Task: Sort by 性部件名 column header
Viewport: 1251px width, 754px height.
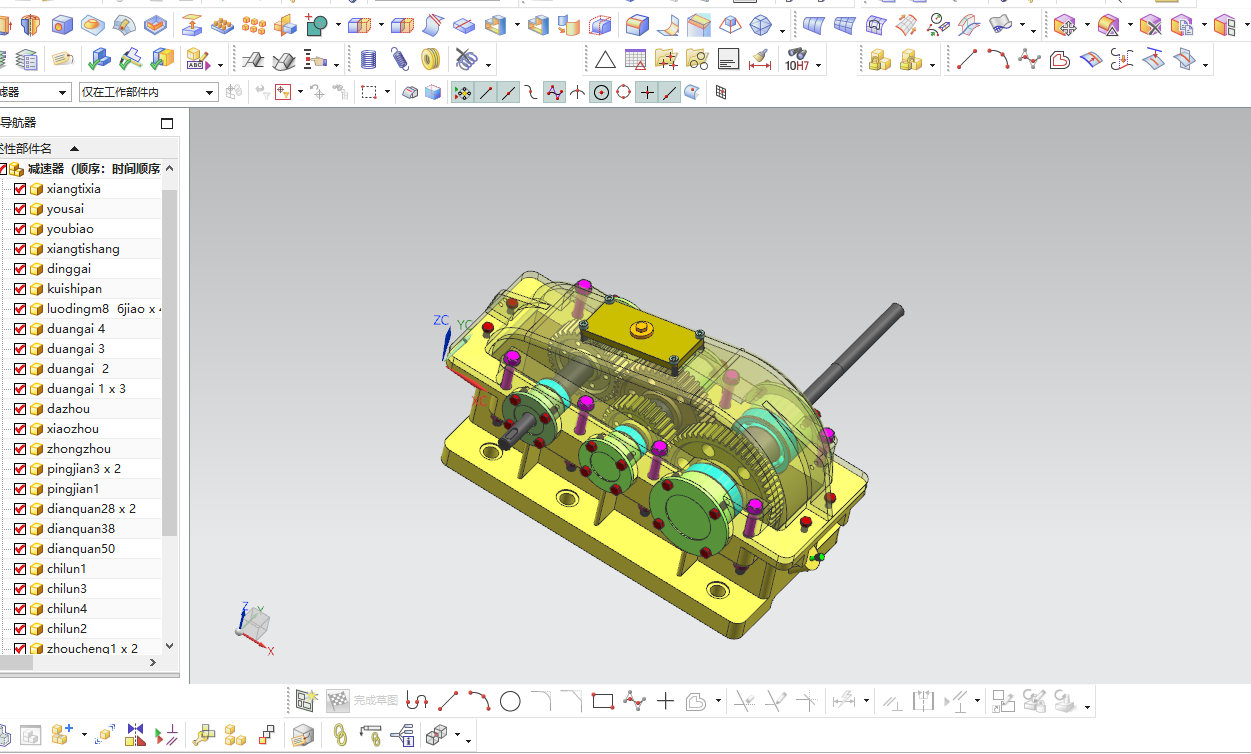Action: click(27, 148)
